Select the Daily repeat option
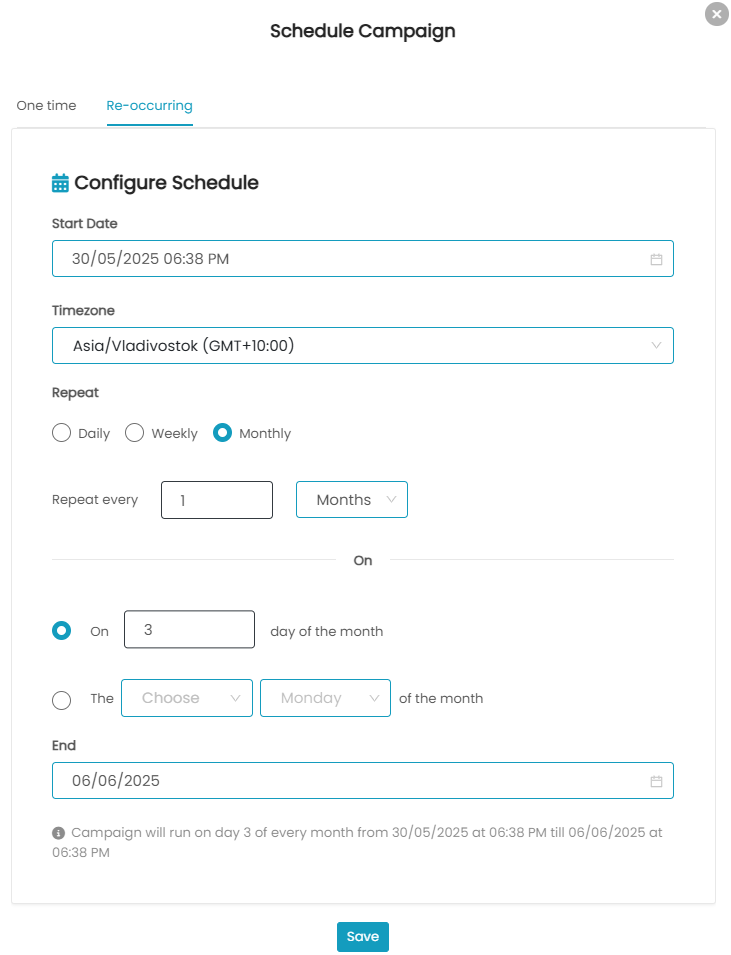Viewport: 731px width, 955px height. click(62, 433)
